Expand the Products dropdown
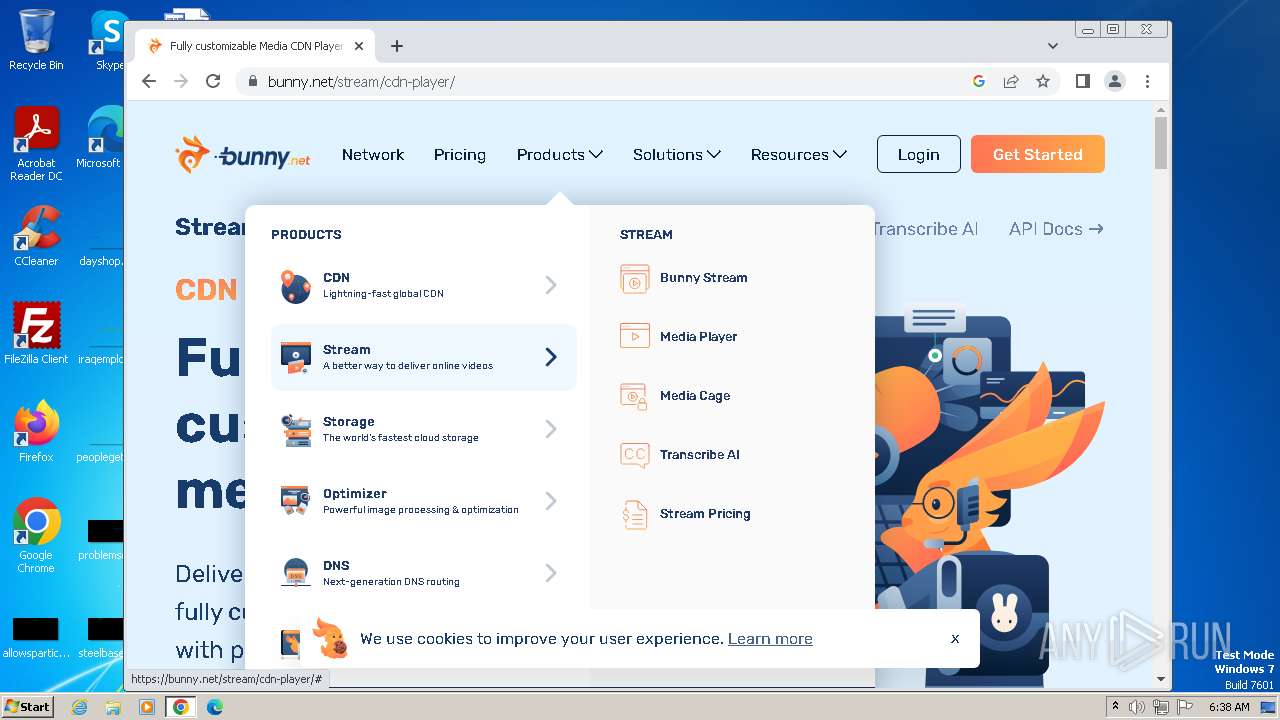 [560, 155]
